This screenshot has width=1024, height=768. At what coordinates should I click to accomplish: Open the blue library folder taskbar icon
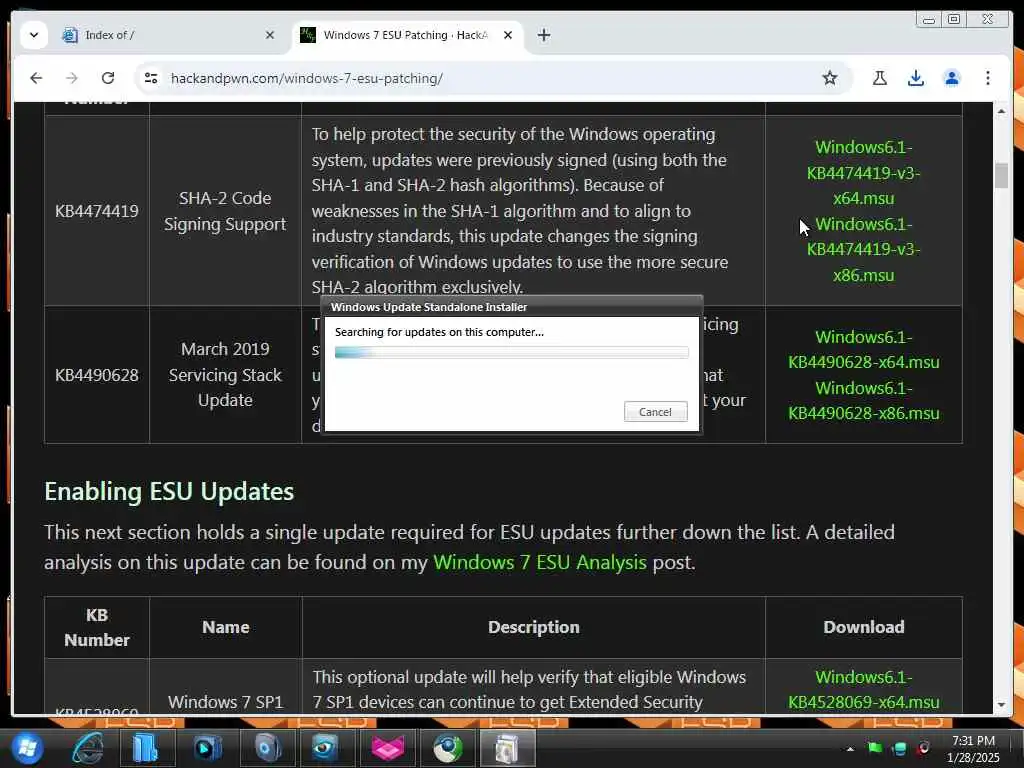click(146, 748)
